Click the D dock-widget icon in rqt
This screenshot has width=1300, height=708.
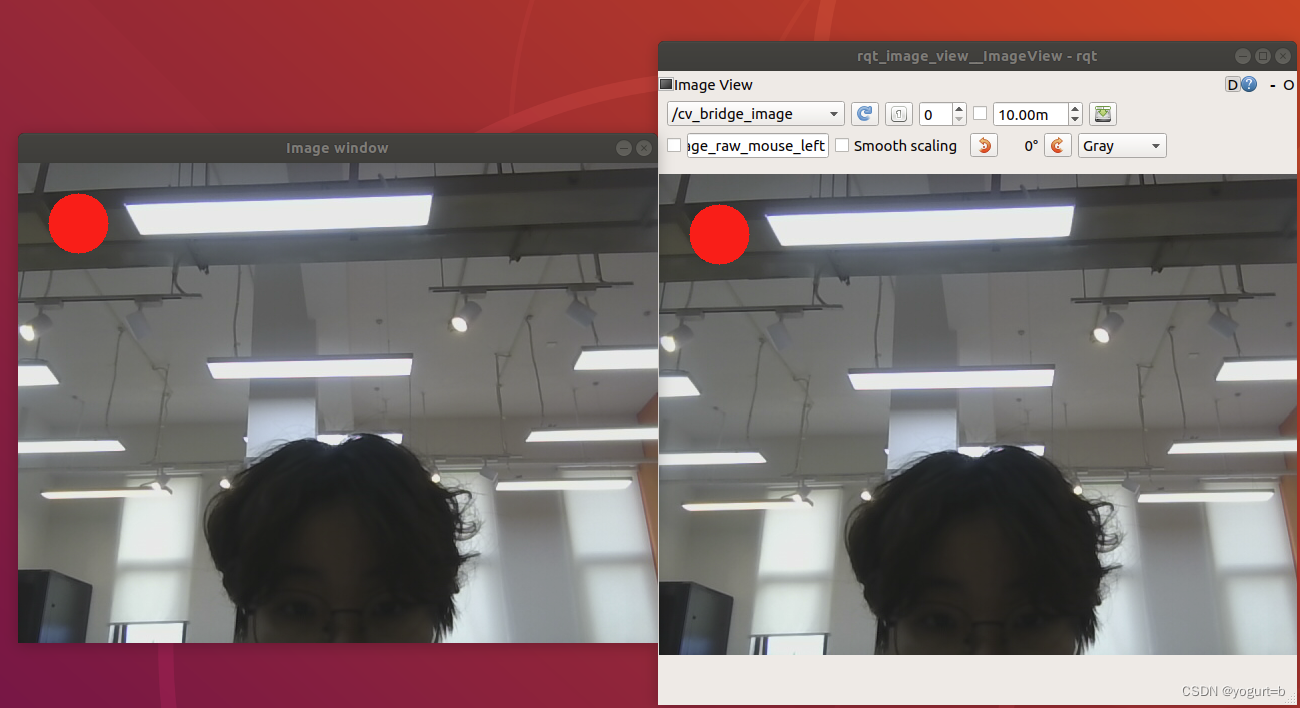(x=1232, y=85)
